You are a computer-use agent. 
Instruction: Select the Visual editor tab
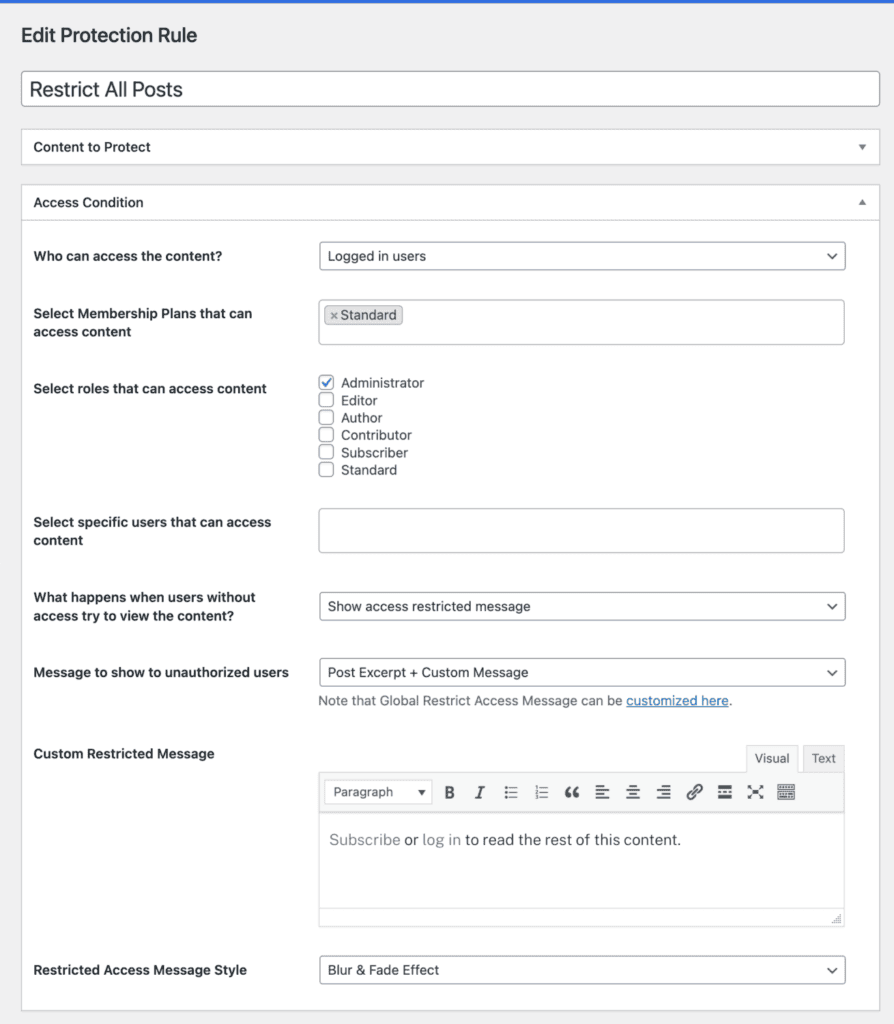click(771, 758)
